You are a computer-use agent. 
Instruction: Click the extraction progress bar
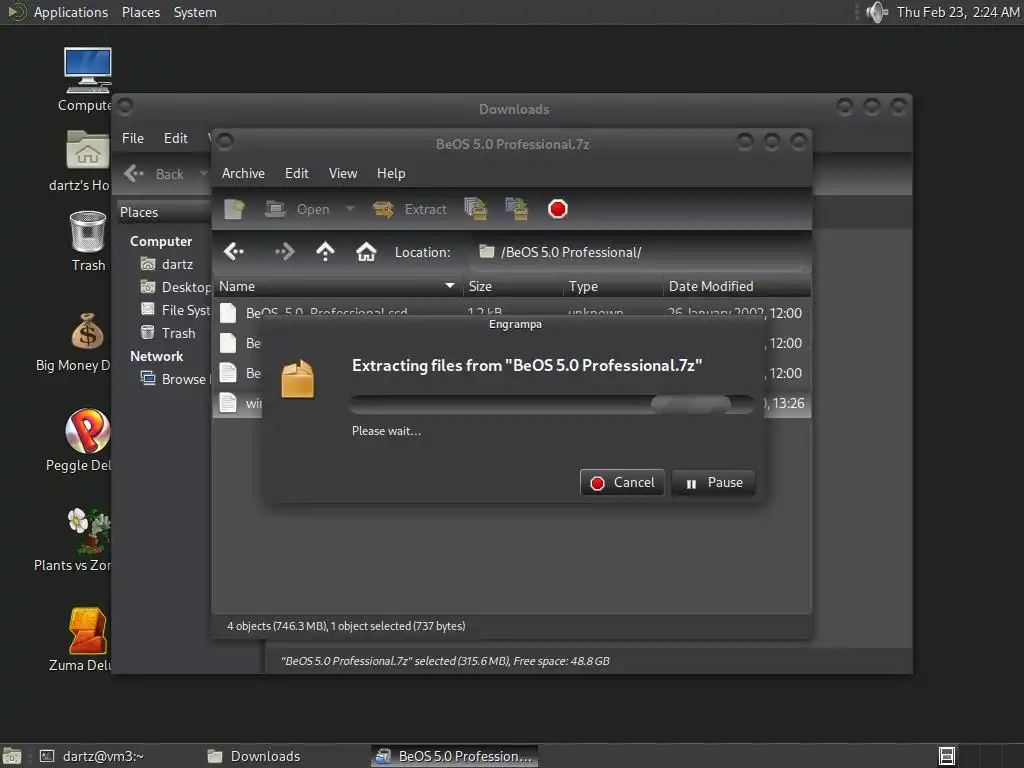[552, 404]
